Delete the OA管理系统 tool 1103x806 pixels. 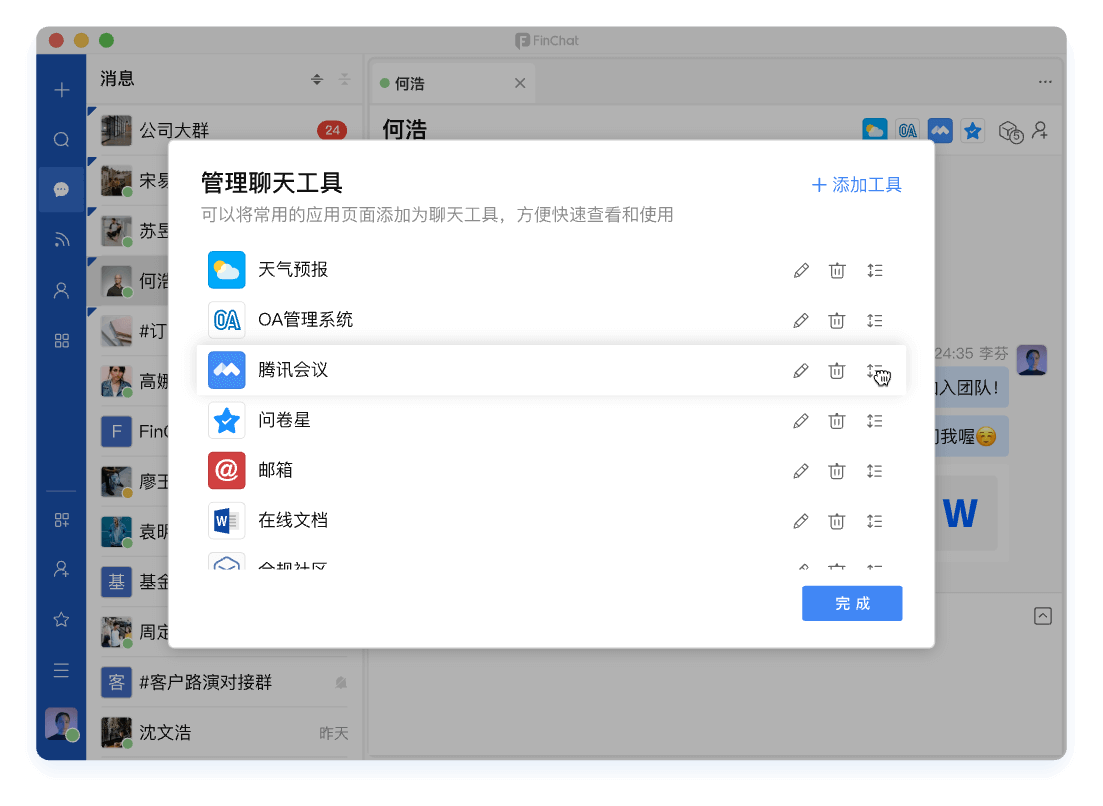837,320
